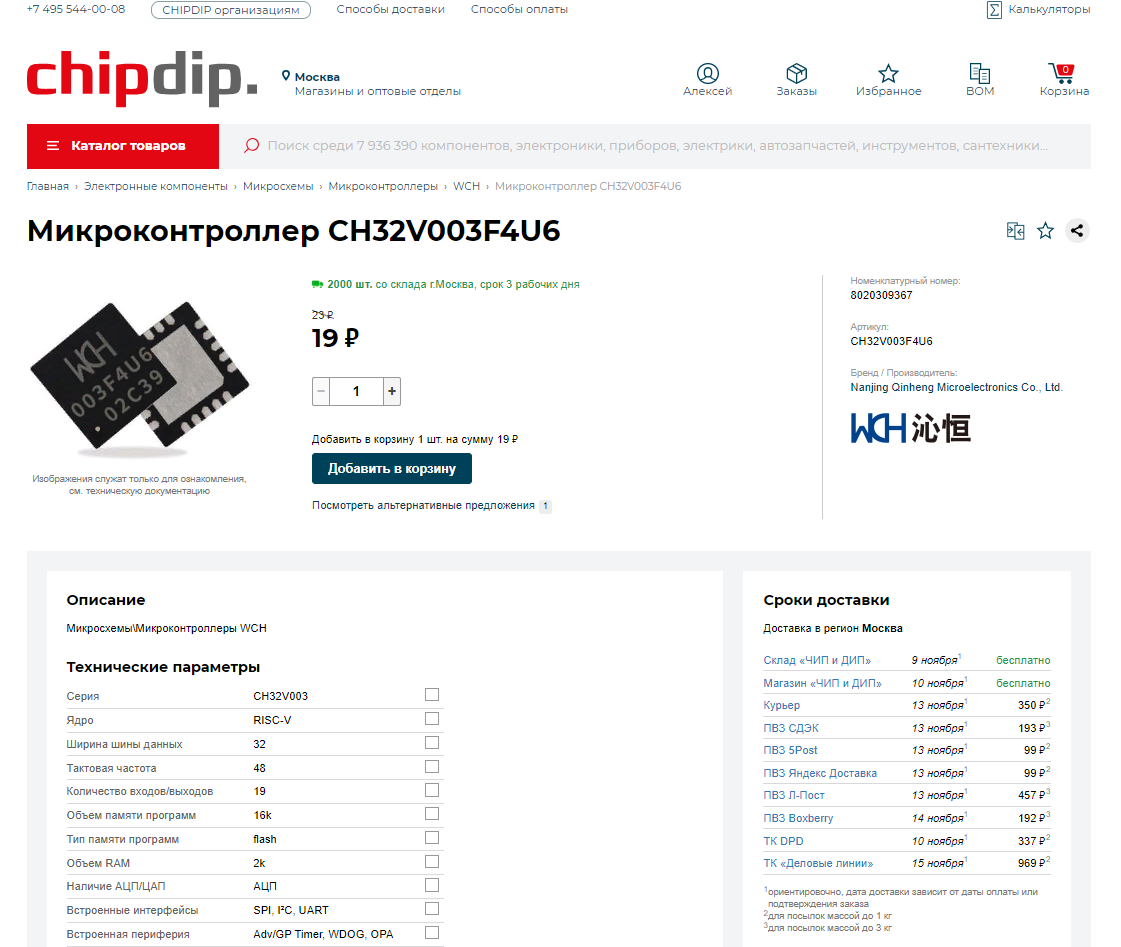The image size is (1121, 947).
Task: Open the Избранное favorites star icon
Action: click(x=888, y=74)
